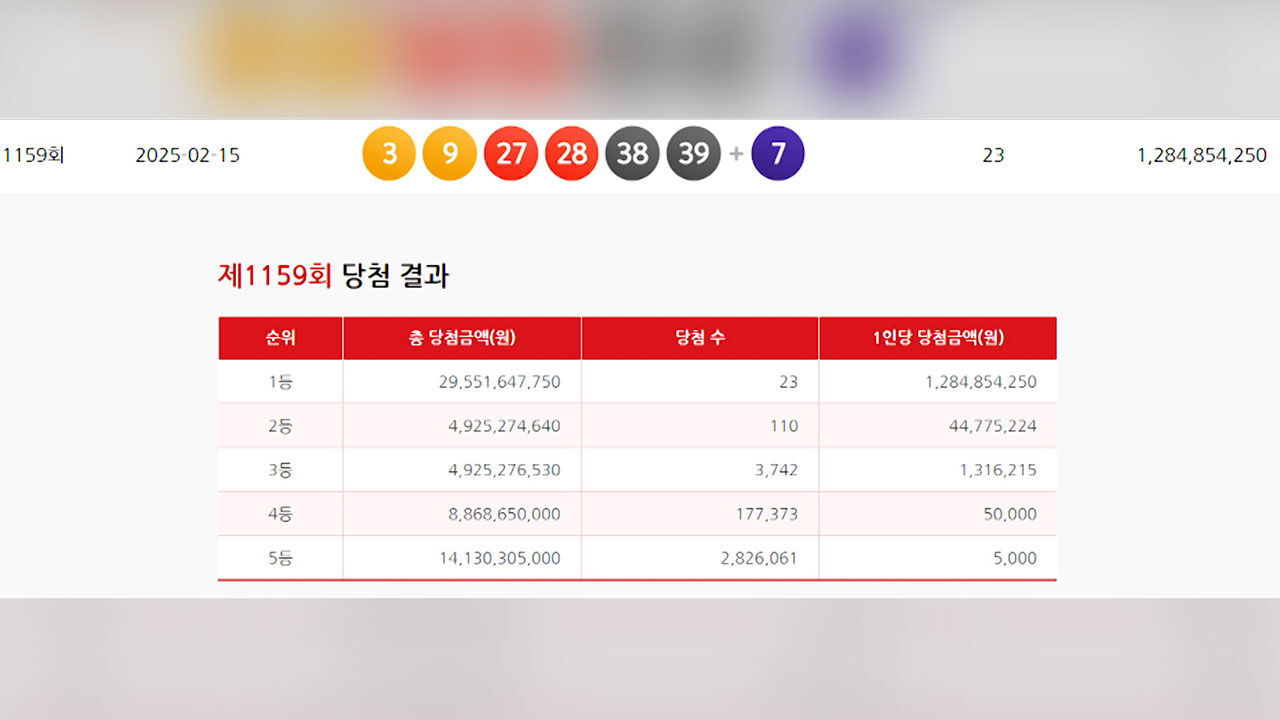This screenshot has height=720, width=1280.
Task: Click the plus sign before bonus ball
Action: click(736, 154)
